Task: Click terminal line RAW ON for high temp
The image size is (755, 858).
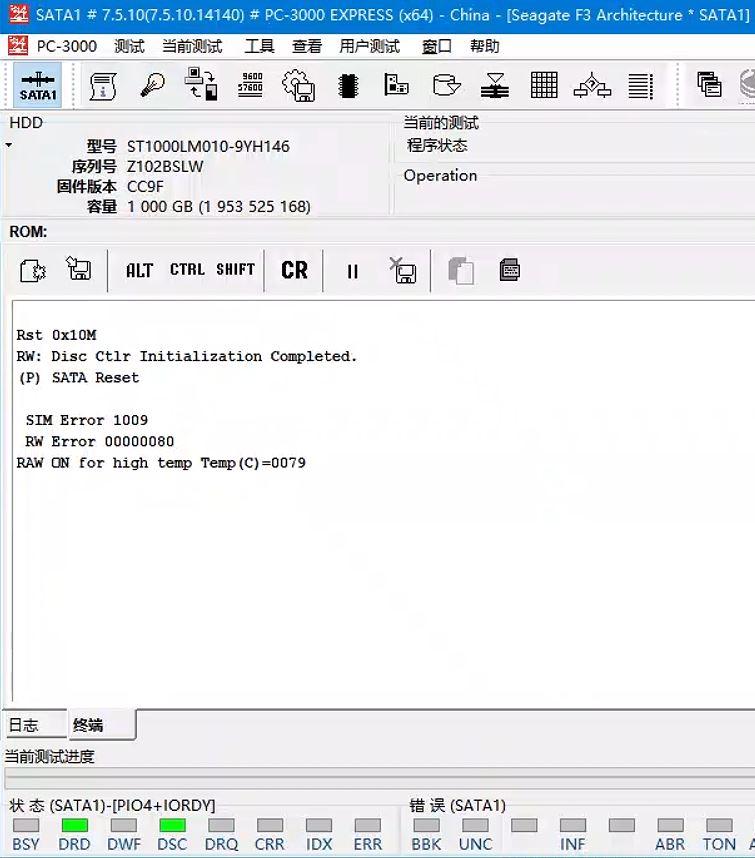Action: (161, 463)
